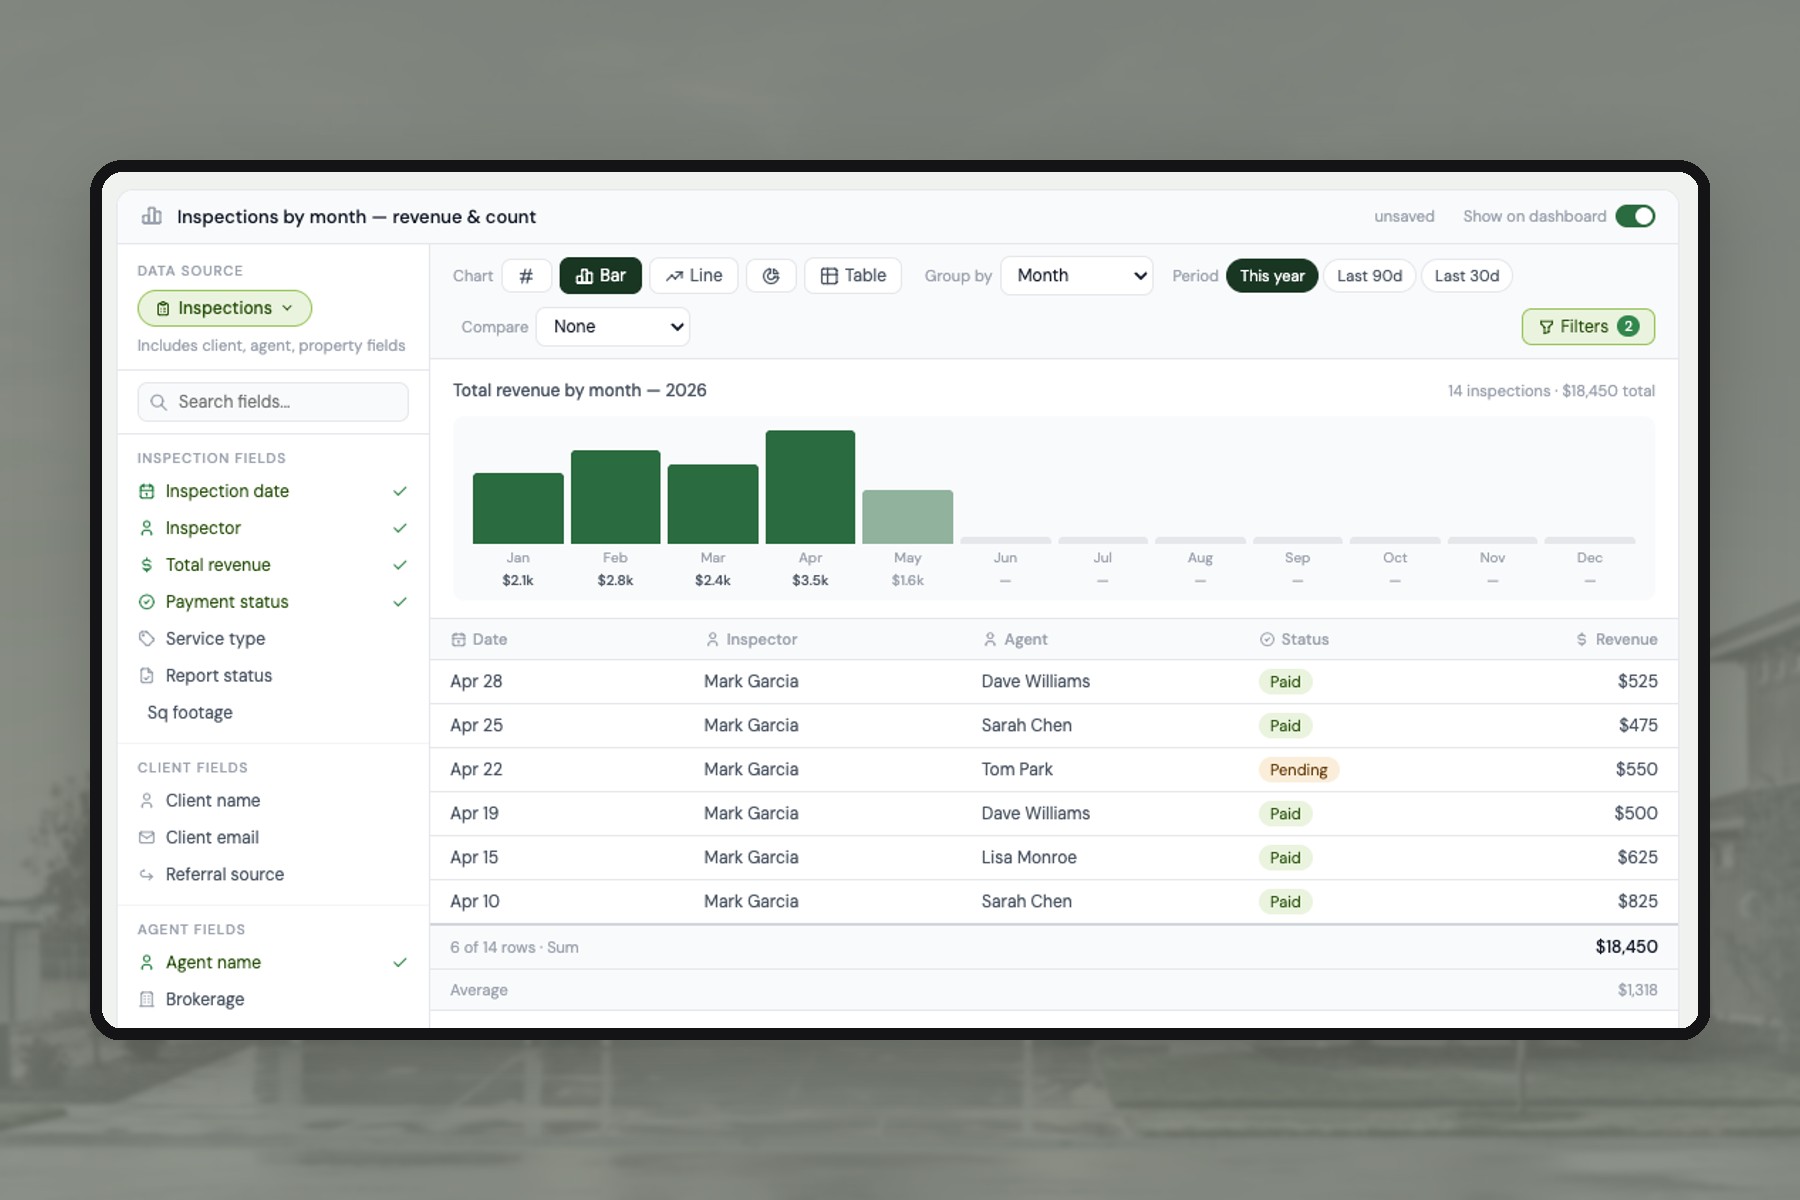Select the Last 30d period
Viewport: 1800px width, 1200px height.
[1467, 276]
